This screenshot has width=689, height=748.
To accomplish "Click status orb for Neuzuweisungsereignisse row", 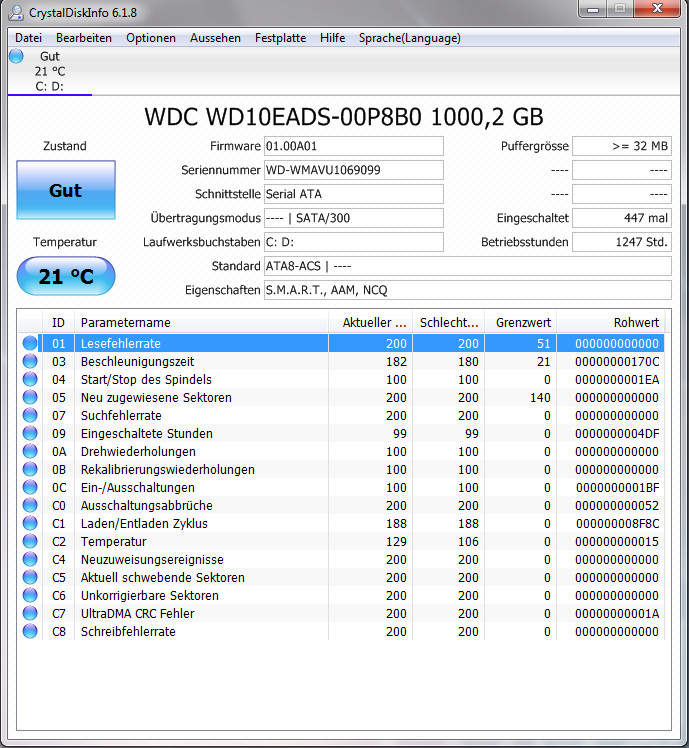I will (30, 559).
